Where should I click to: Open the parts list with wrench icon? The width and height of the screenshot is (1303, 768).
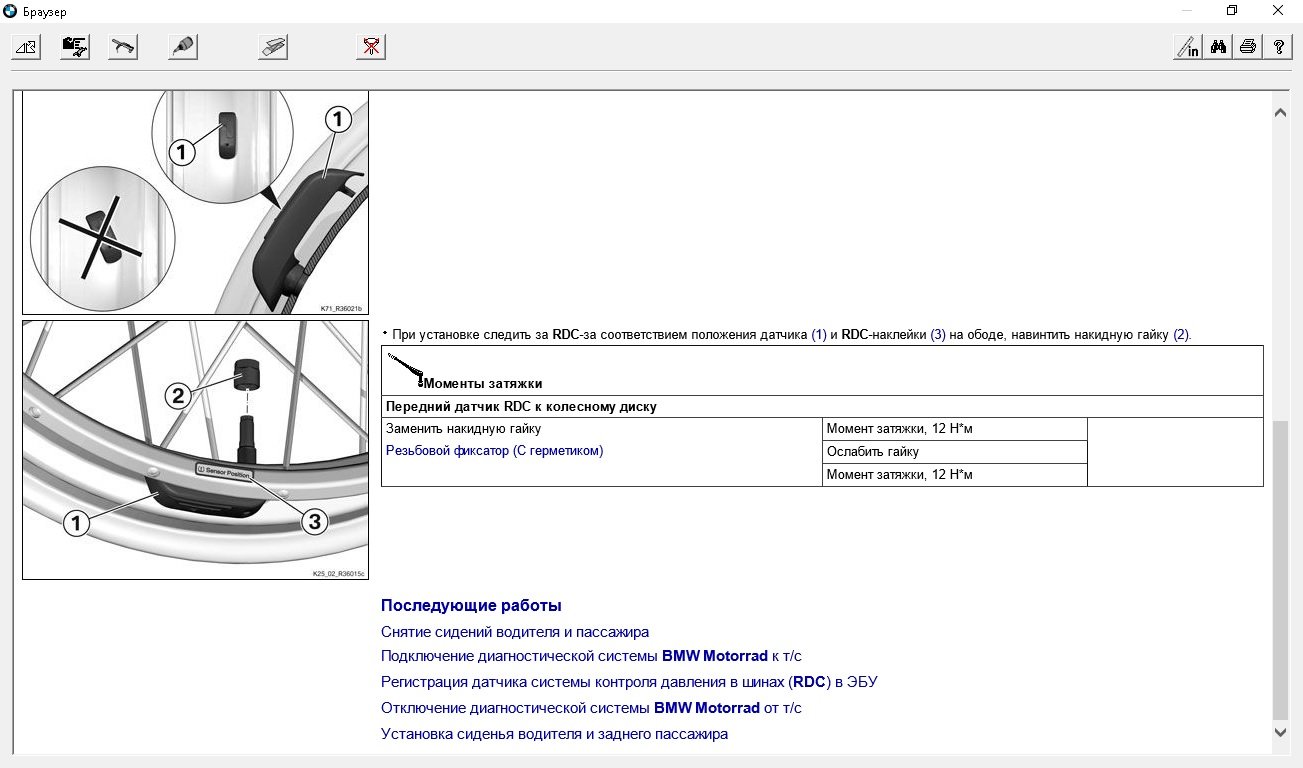(74, 47)
